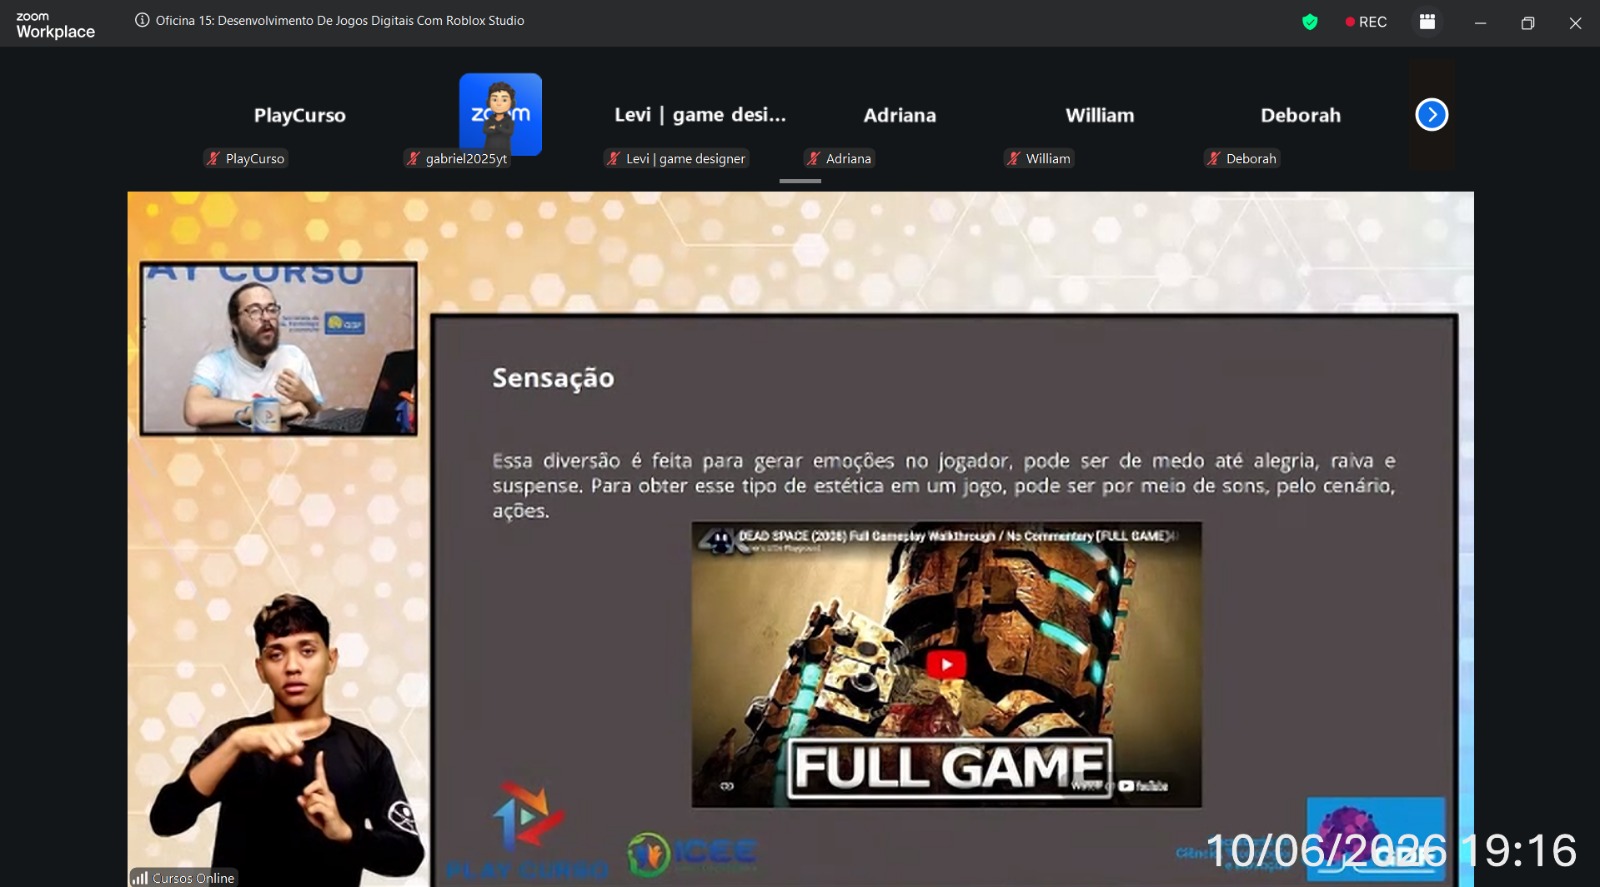
Task: Open the meeting information icon
Action: [x=142, y=20]
